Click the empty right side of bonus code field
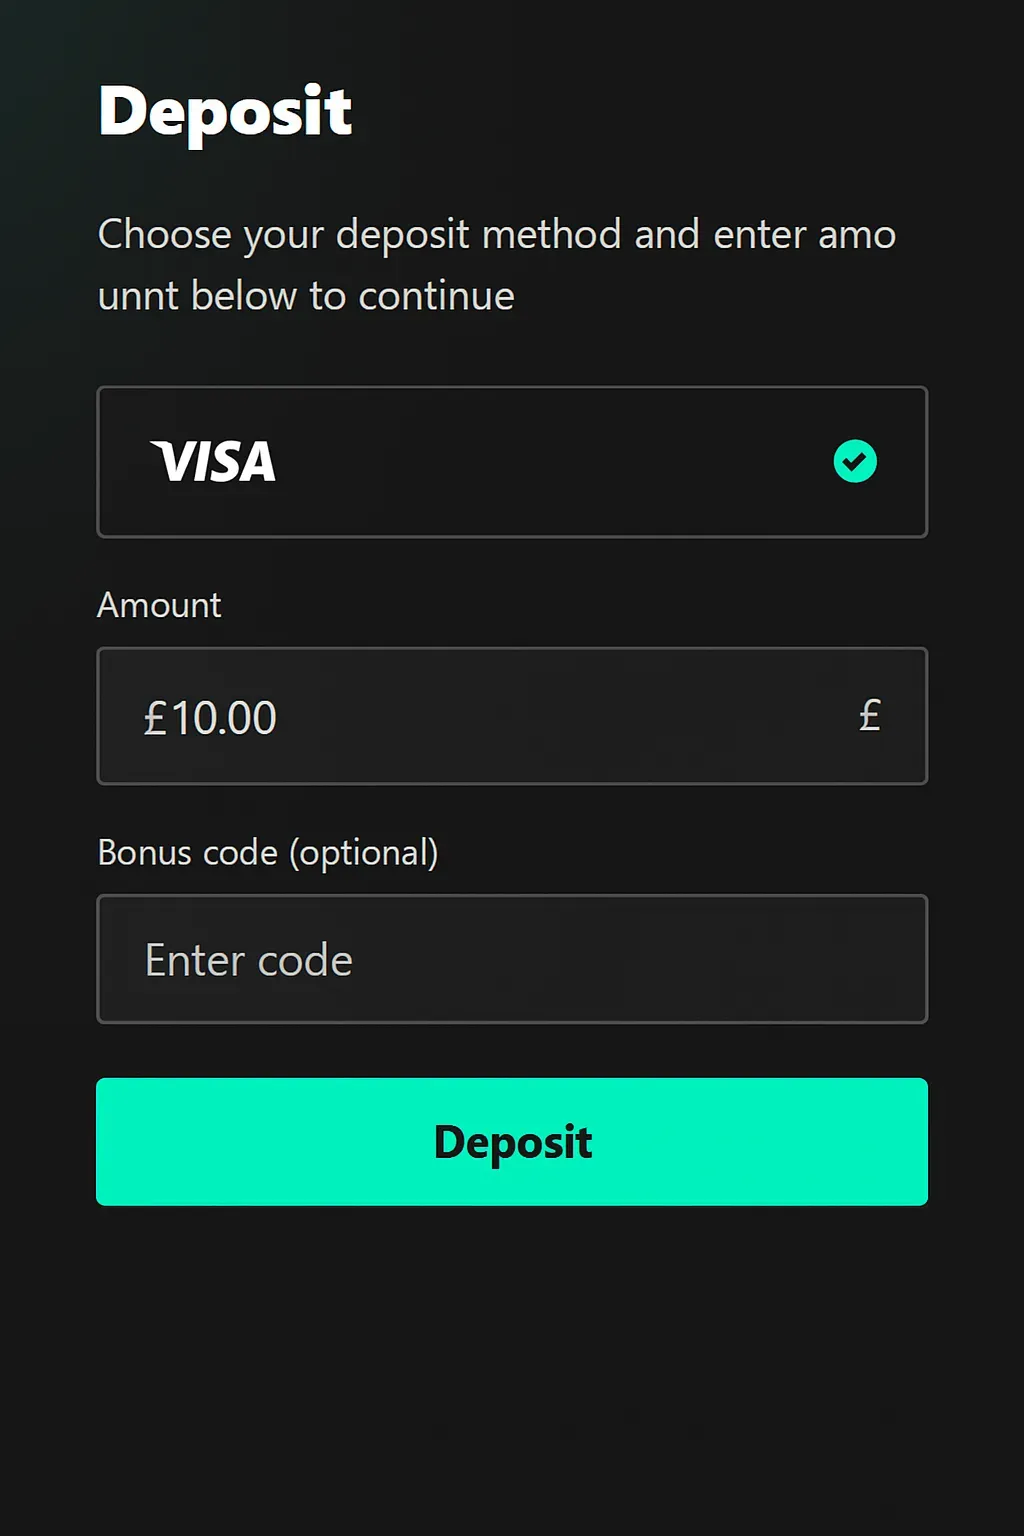 [750, 960]
